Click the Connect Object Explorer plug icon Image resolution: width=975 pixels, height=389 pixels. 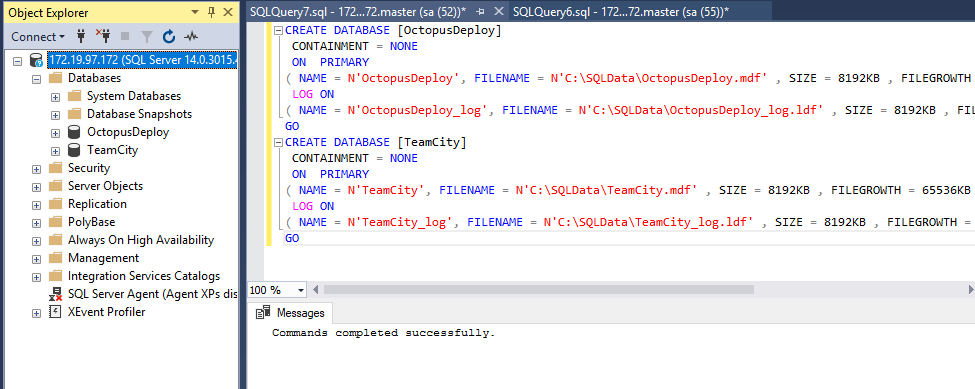81,37
